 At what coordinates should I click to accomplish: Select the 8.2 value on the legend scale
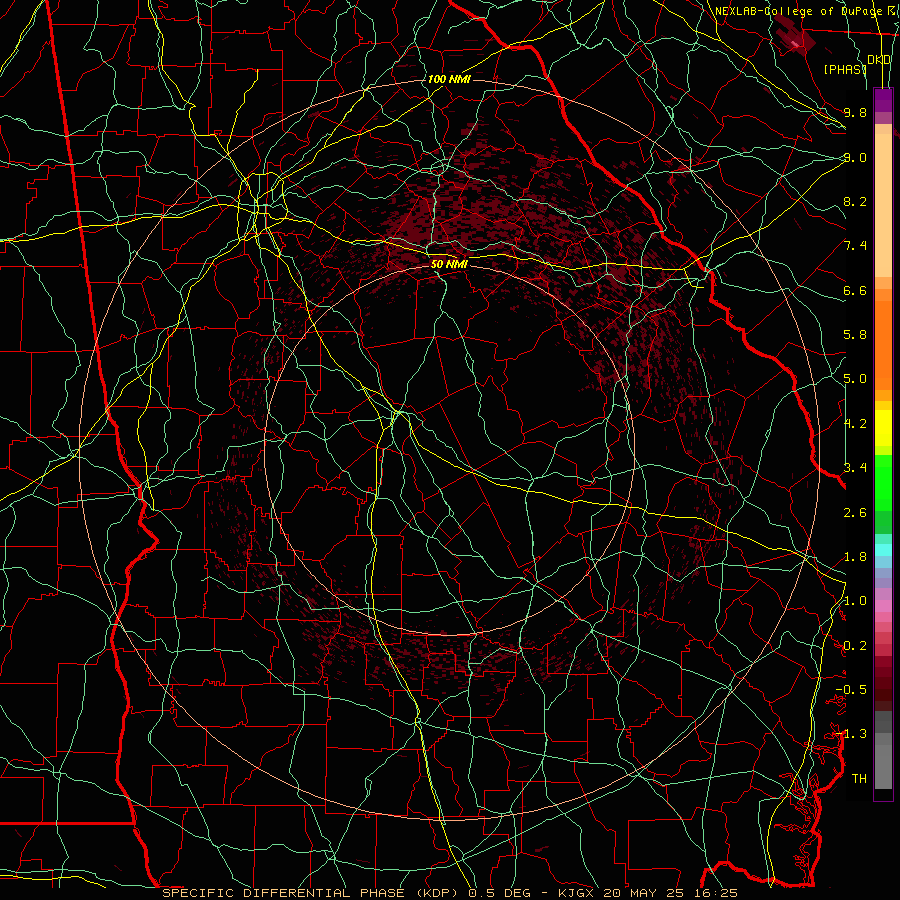(855, 201)
